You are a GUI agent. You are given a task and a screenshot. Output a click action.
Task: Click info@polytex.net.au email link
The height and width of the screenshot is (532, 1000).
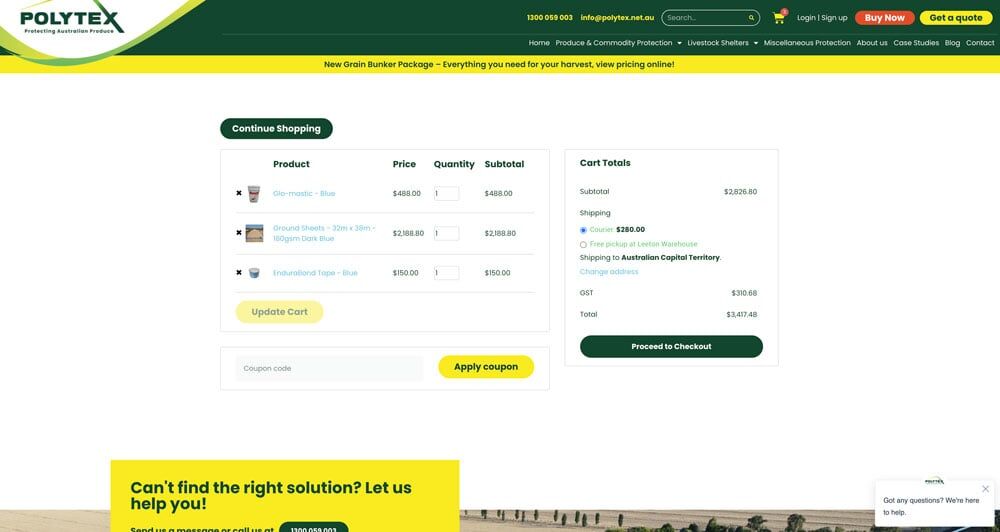[x=617, y=18]
